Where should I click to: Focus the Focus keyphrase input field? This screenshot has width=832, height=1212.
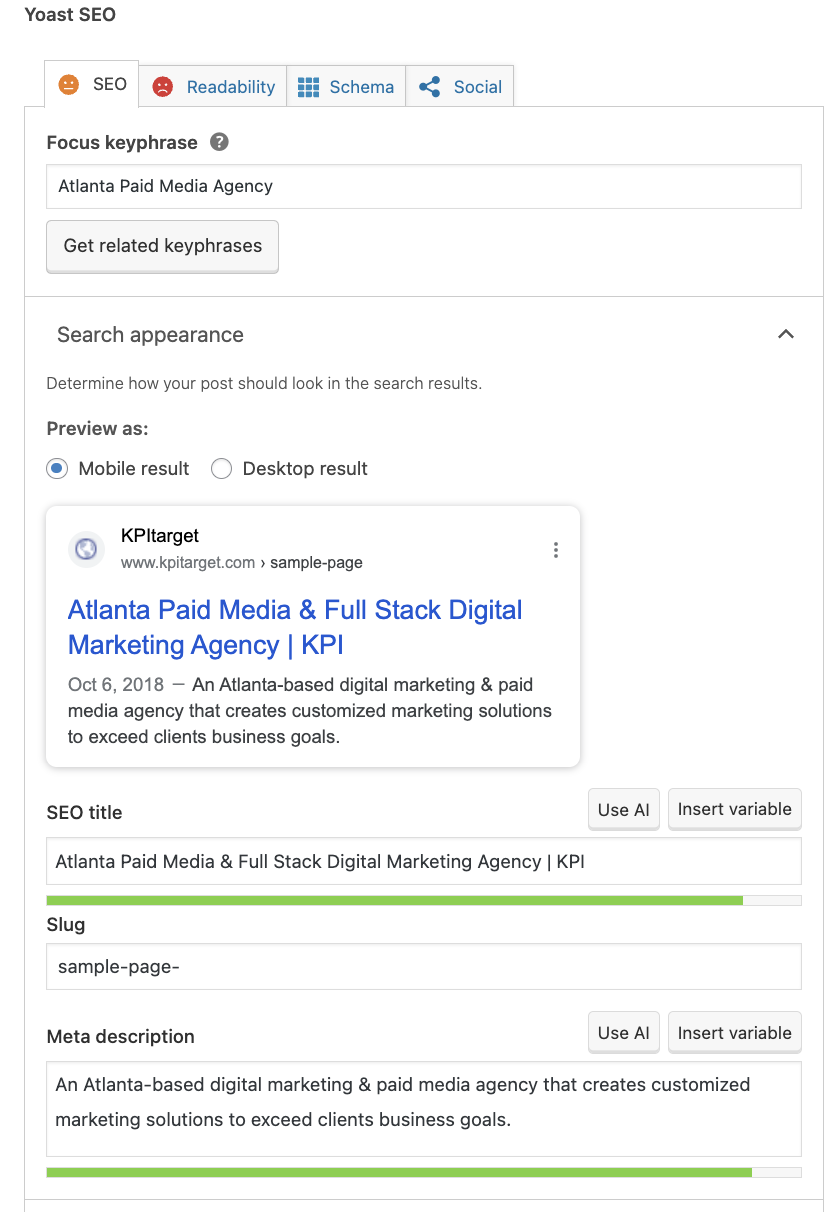[x=424, y=186]
